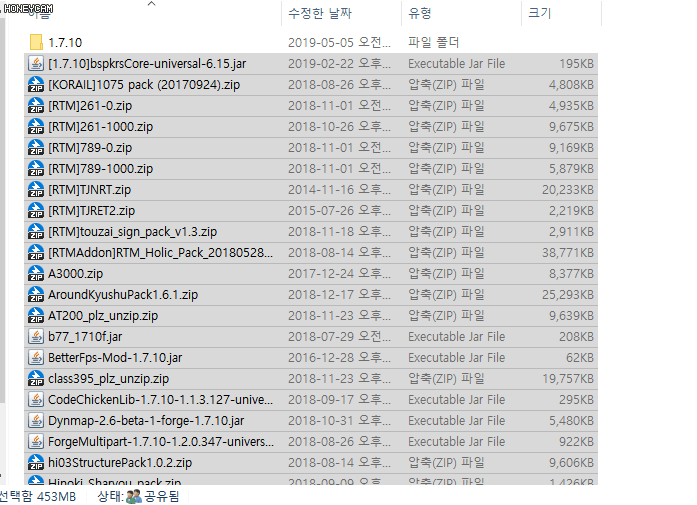Select file name A3000.zip
This screenshot has width=697, height=505.
[76, 273]
